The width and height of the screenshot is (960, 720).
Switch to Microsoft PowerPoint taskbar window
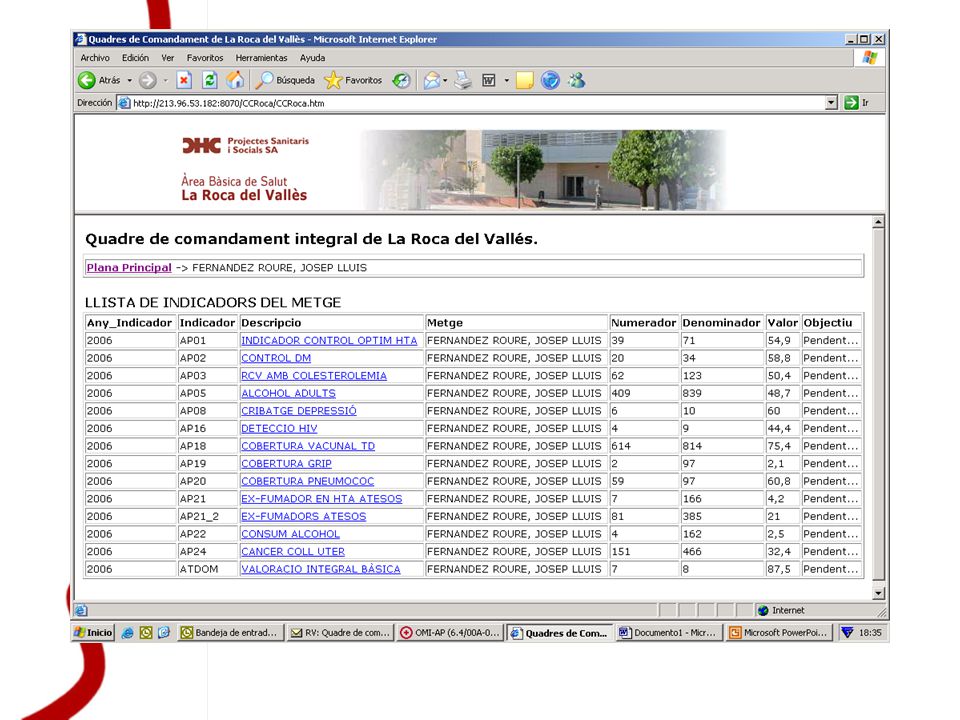pos(779,633)
